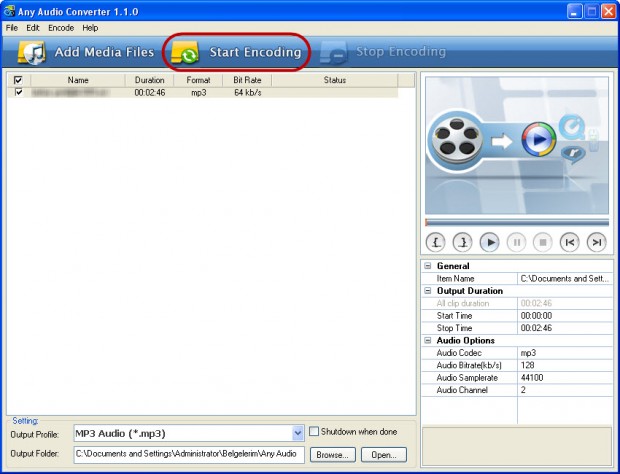Toggle the select-all checkbox in the list header

(18, 80)
